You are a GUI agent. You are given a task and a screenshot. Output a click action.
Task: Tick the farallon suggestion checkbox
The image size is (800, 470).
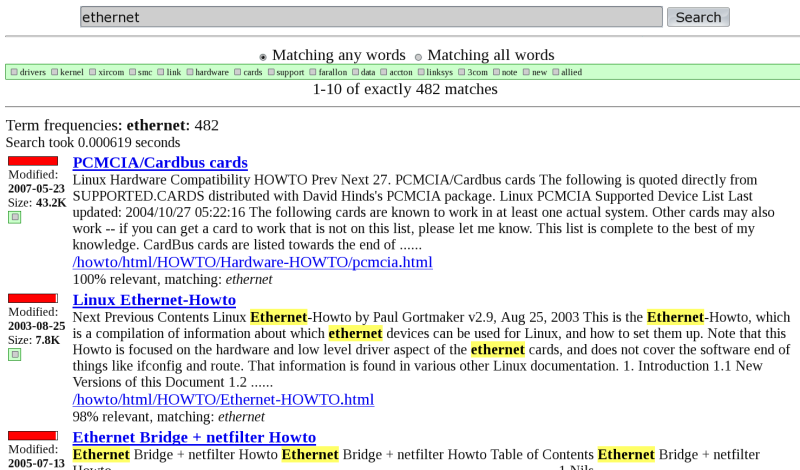(313, 72)
